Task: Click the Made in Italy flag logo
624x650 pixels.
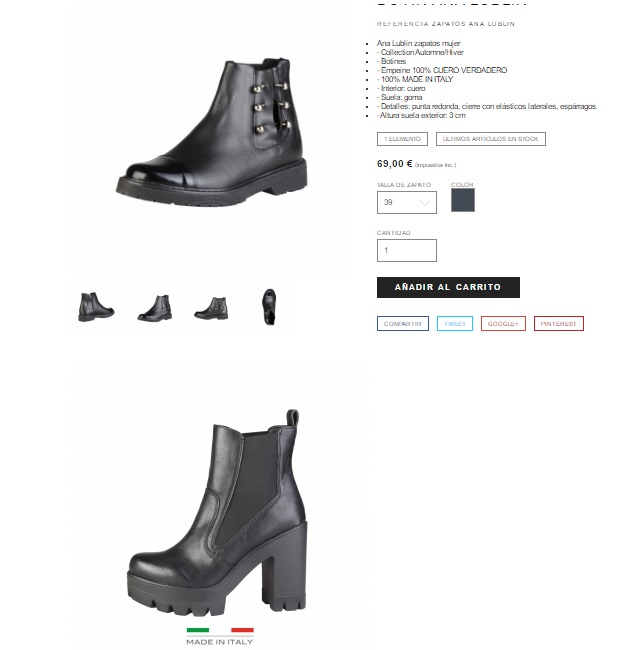Action: pyautogui.click(x=220, y=637)
